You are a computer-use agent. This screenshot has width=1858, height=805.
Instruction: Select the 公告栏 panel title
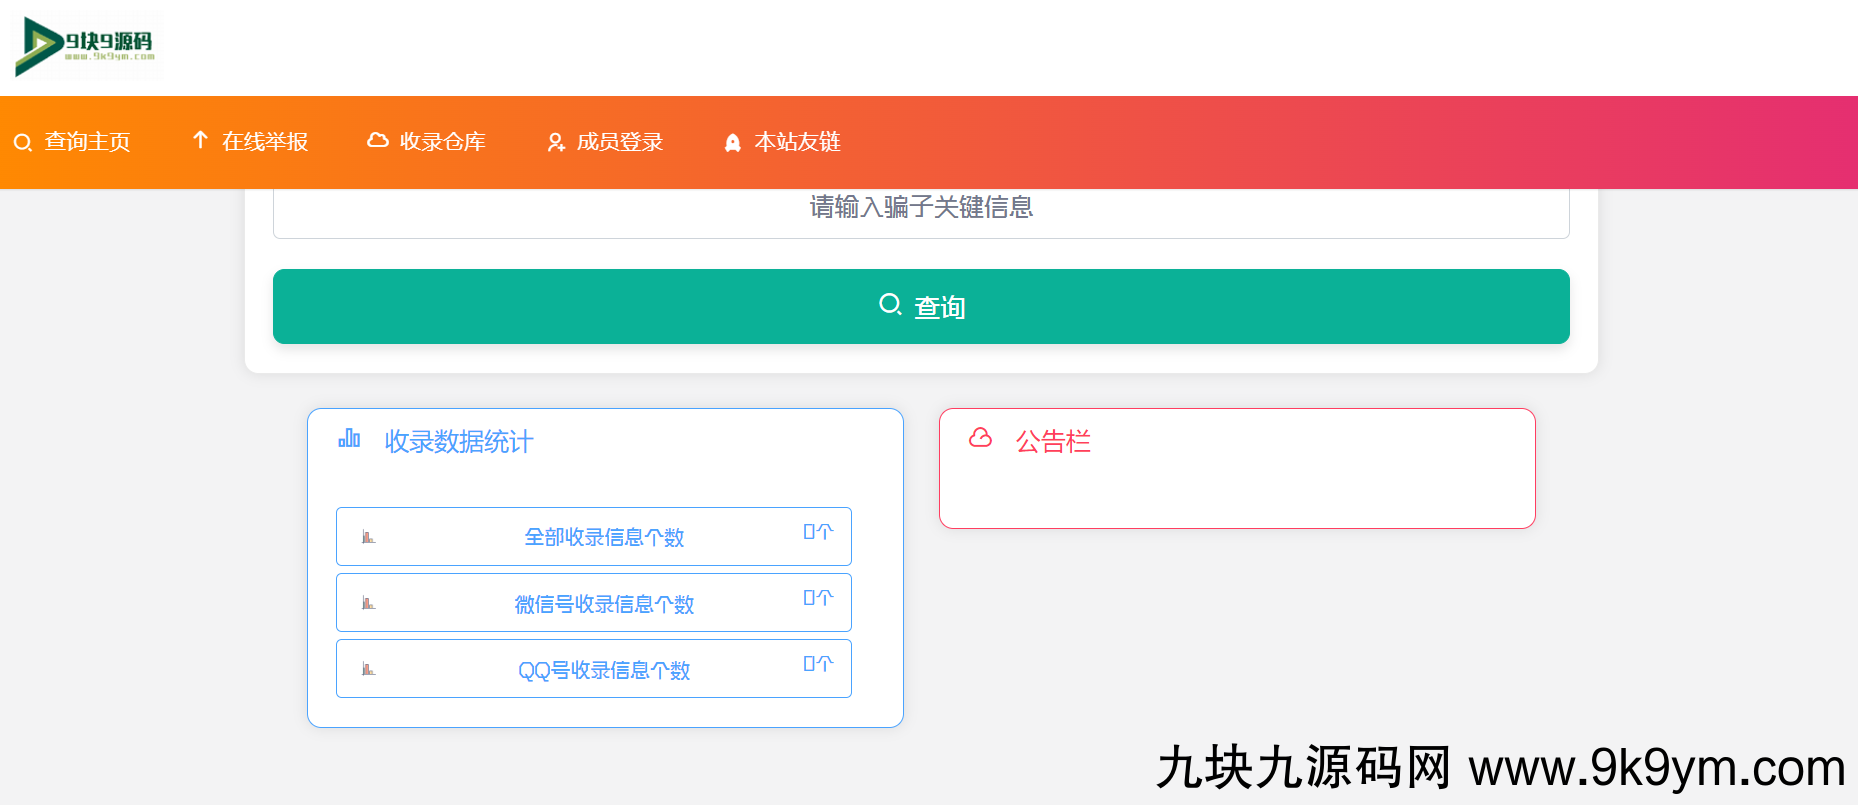(1052, 442)
